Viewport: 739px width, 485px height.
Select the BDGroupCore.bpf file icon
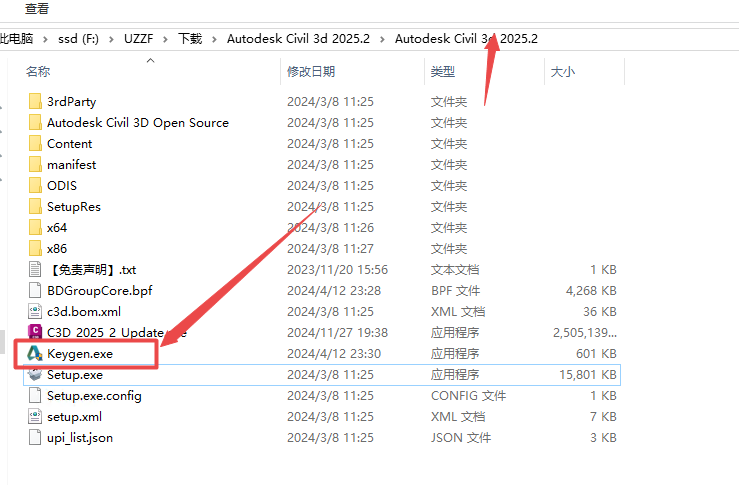(x=35, y=291)
